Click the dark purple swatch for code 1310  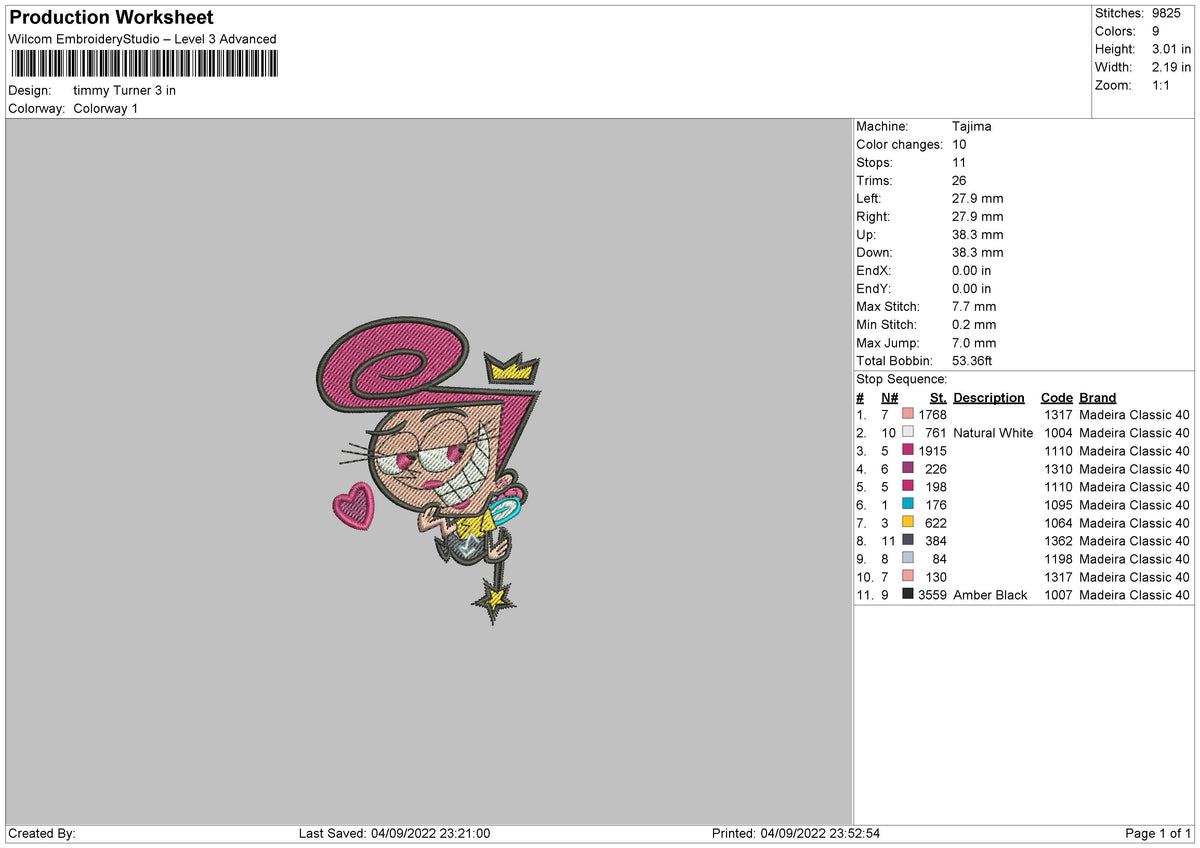point(908,469)
